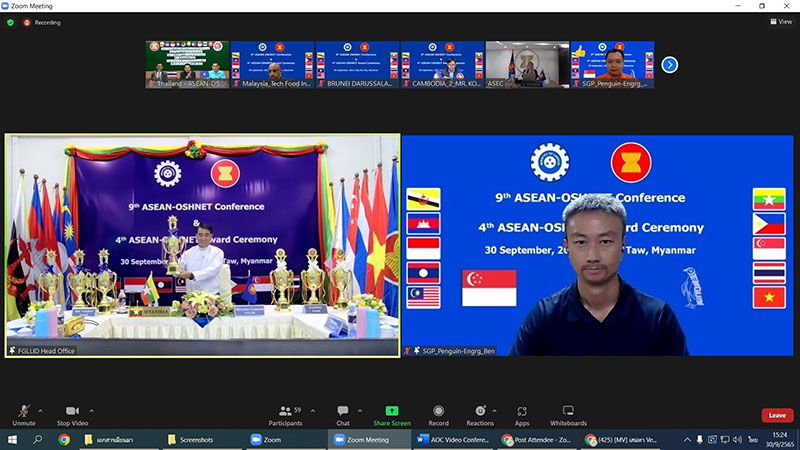Click the green encryption shield icon
The width and height of the screenshot is (800, 450).
pos(10,21)
